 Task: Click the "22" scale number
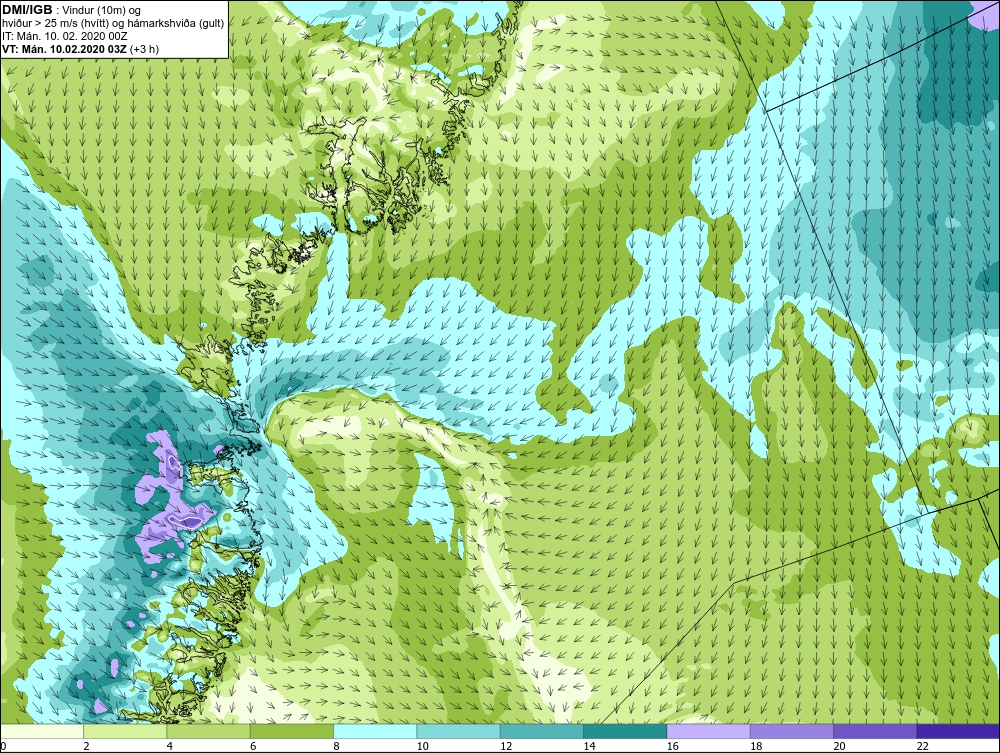tap(923, 746)
